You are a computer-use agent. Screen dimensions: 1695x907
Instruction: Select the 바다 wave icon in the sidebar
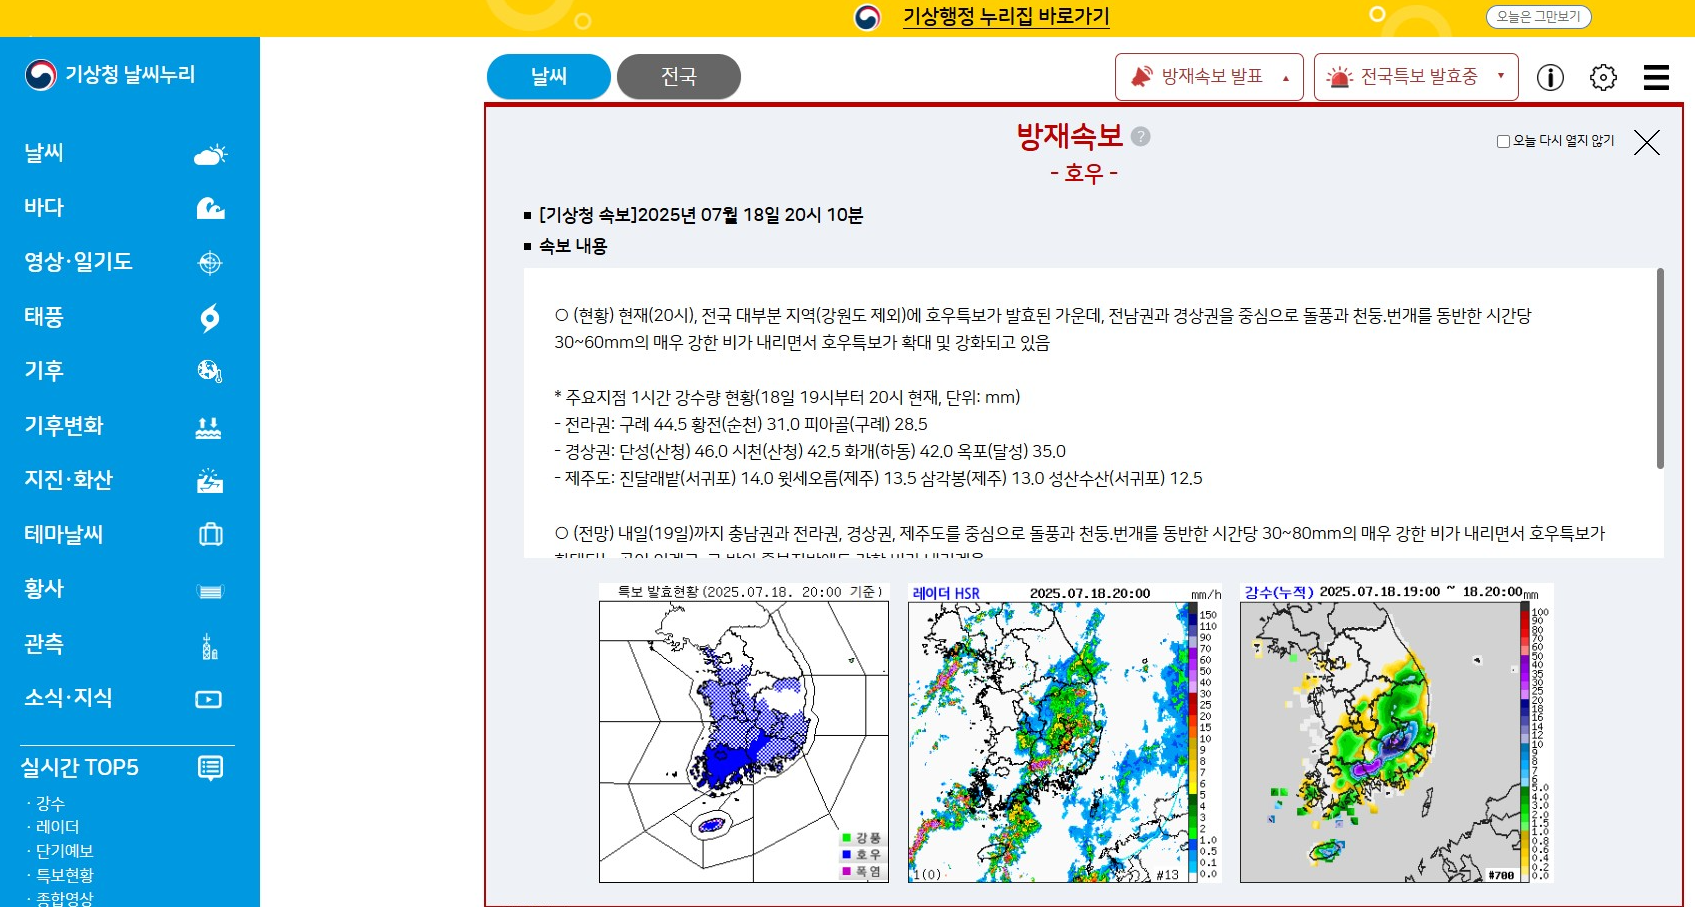210,208
